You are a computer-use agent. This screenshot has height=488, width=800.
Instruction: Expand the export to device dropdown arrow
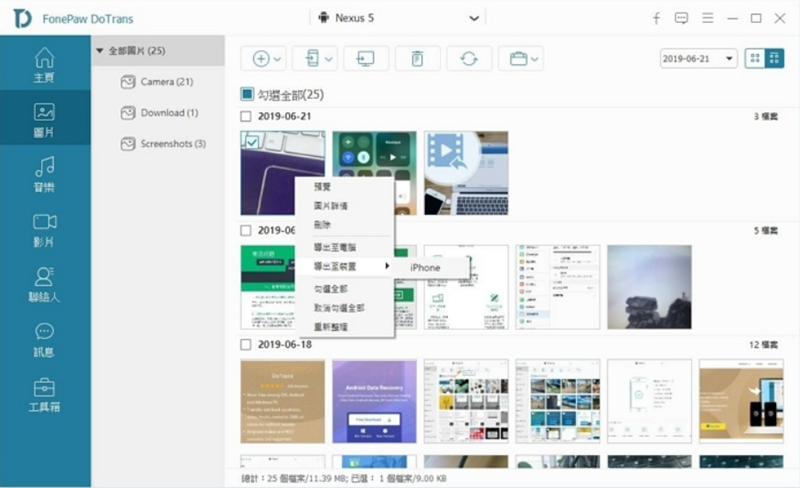[329, 59]
